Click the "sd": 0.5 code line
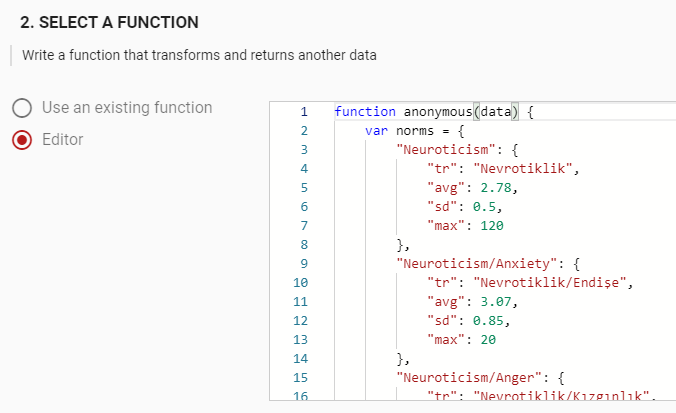Screen dimensions: 676x413 tap(464, 206)
